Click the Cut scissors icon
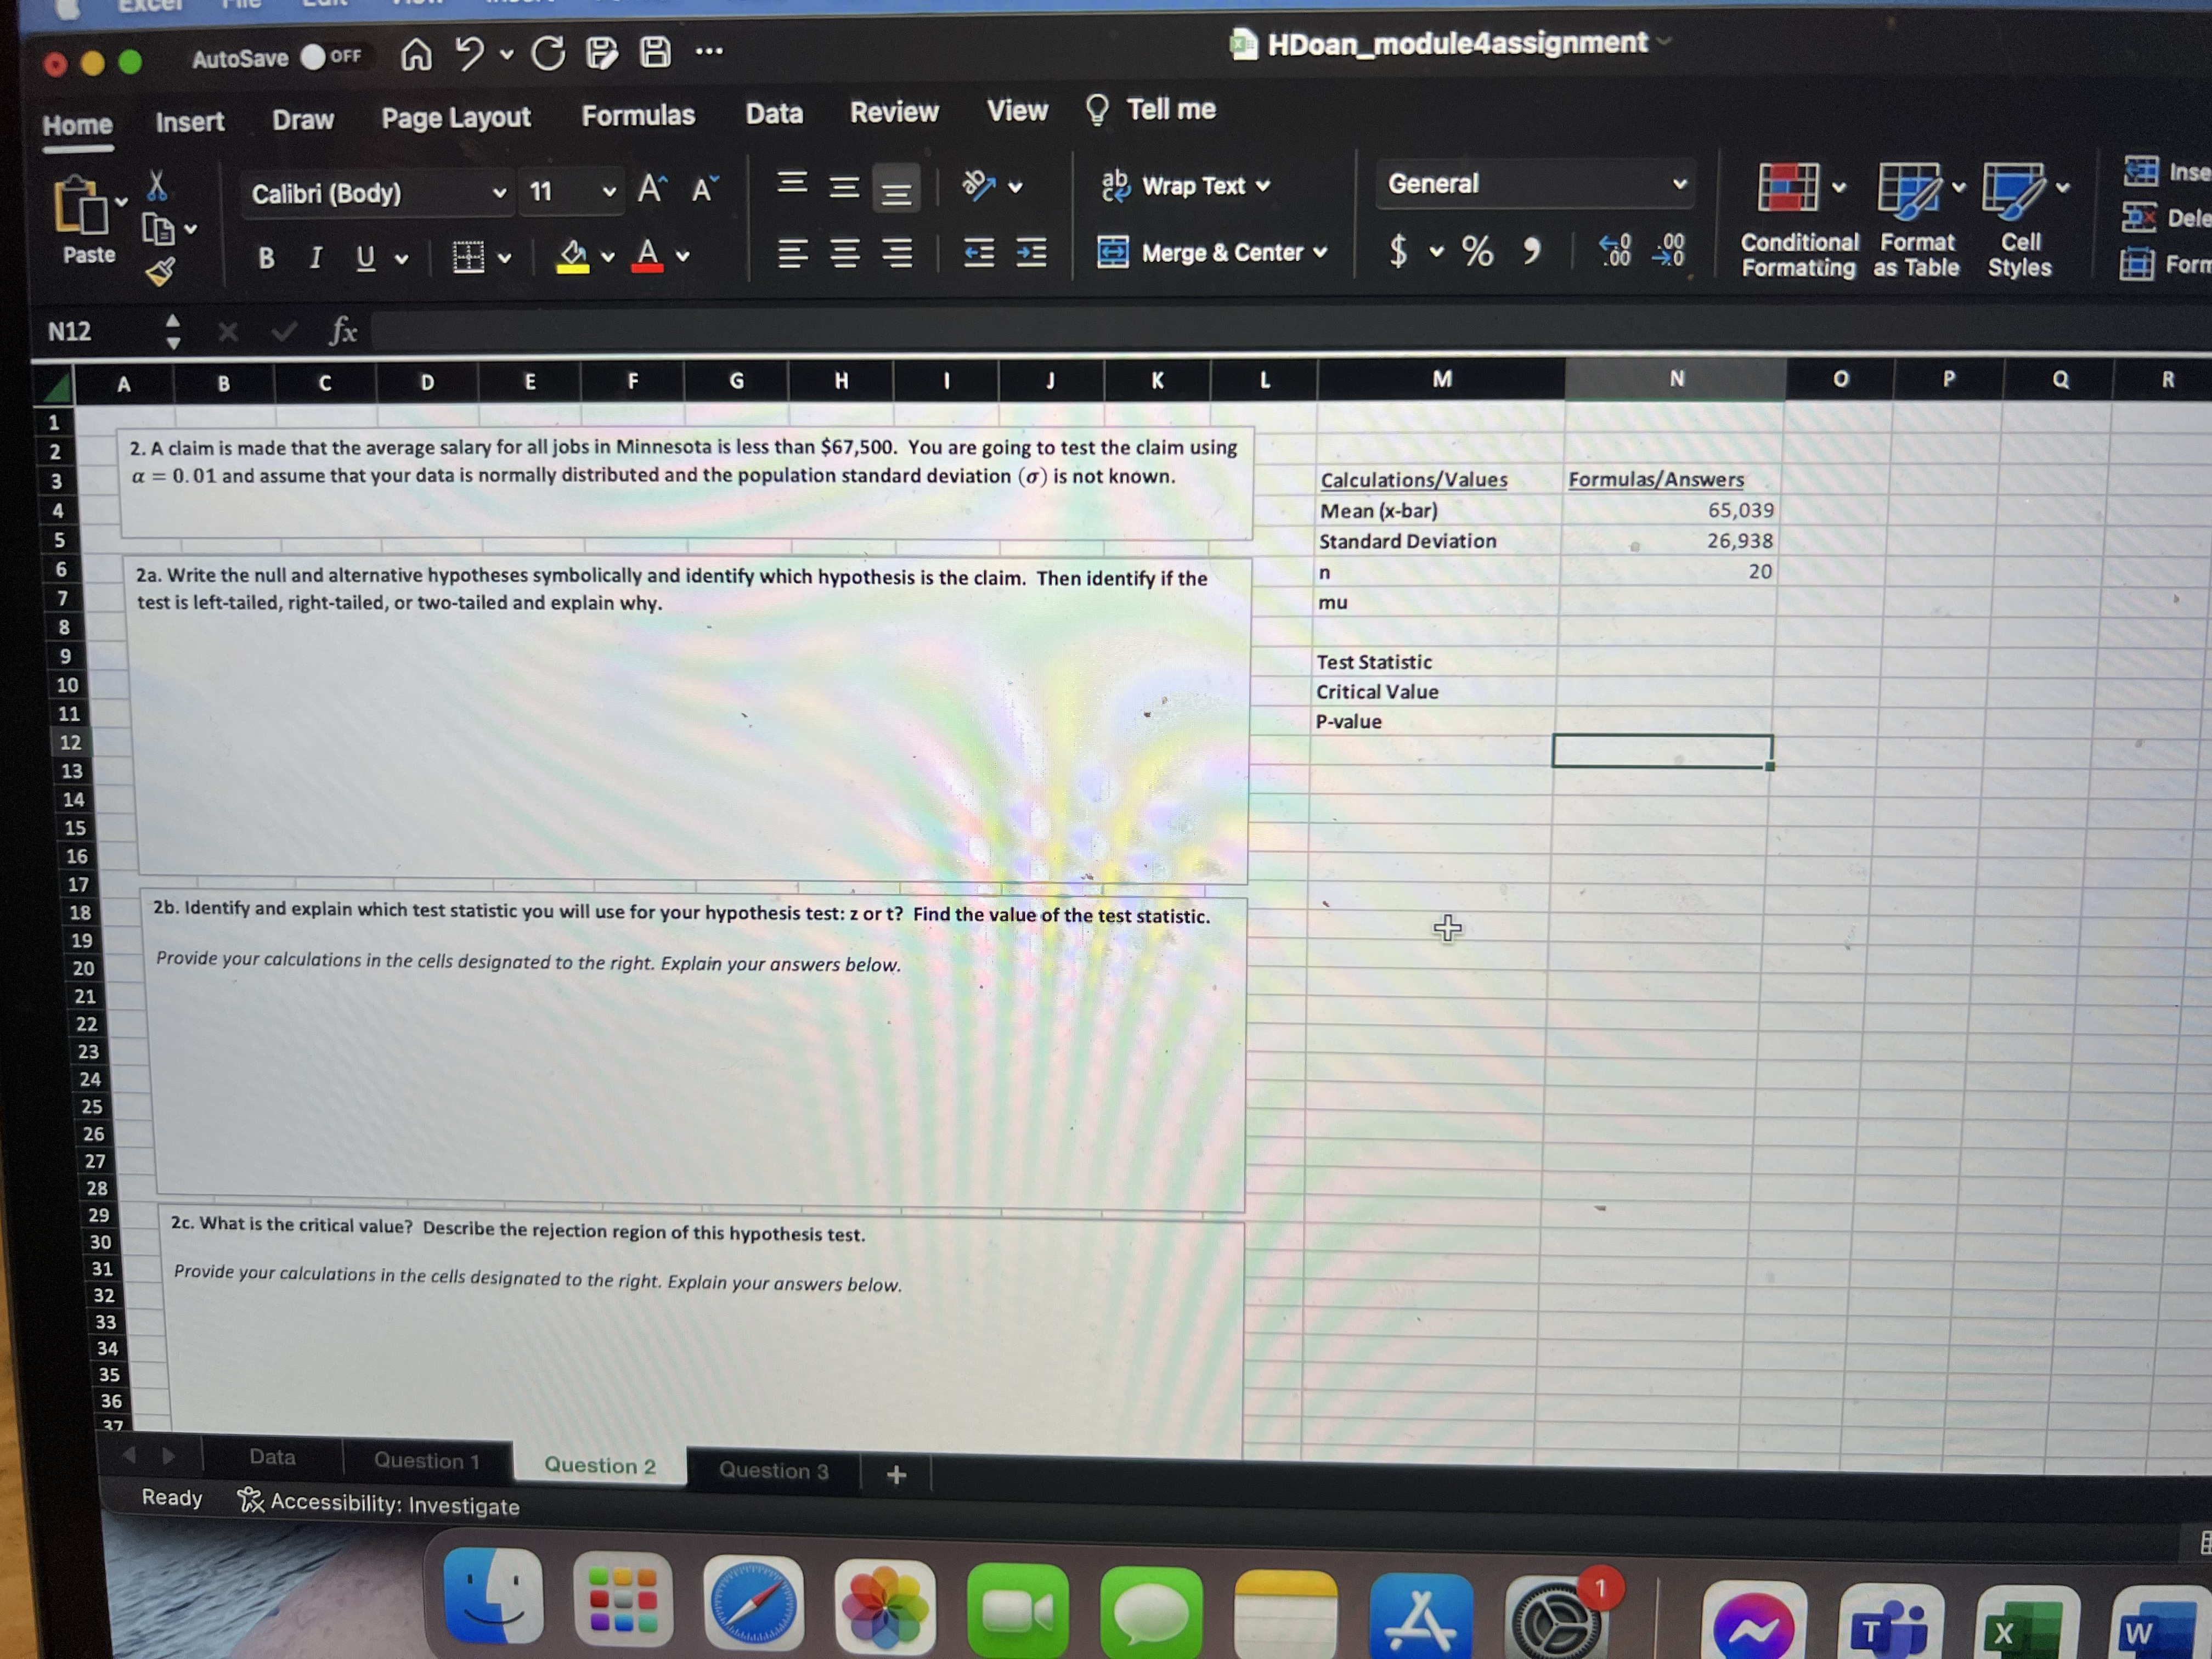The height and width of the screenshot is (1659, 2212). [x=157, y=186]
